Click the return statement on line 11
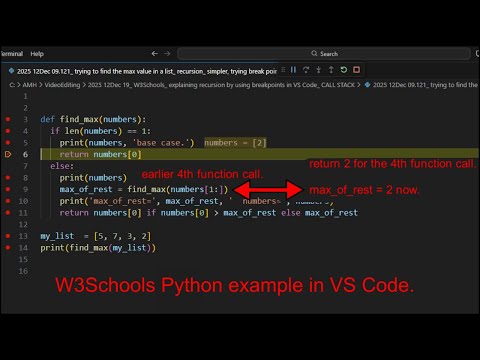The height and width of the screenshot is (360, 480). [209, 213]
